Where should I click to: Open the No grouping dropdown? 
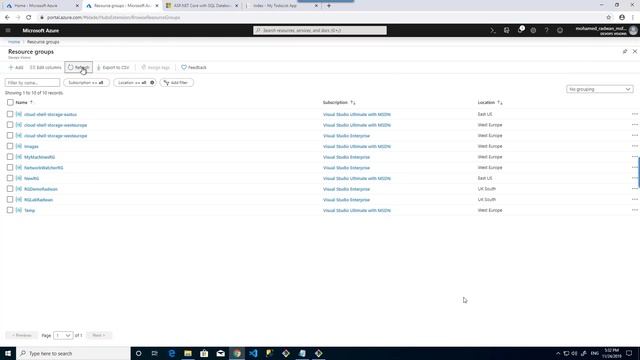point(600,89)
